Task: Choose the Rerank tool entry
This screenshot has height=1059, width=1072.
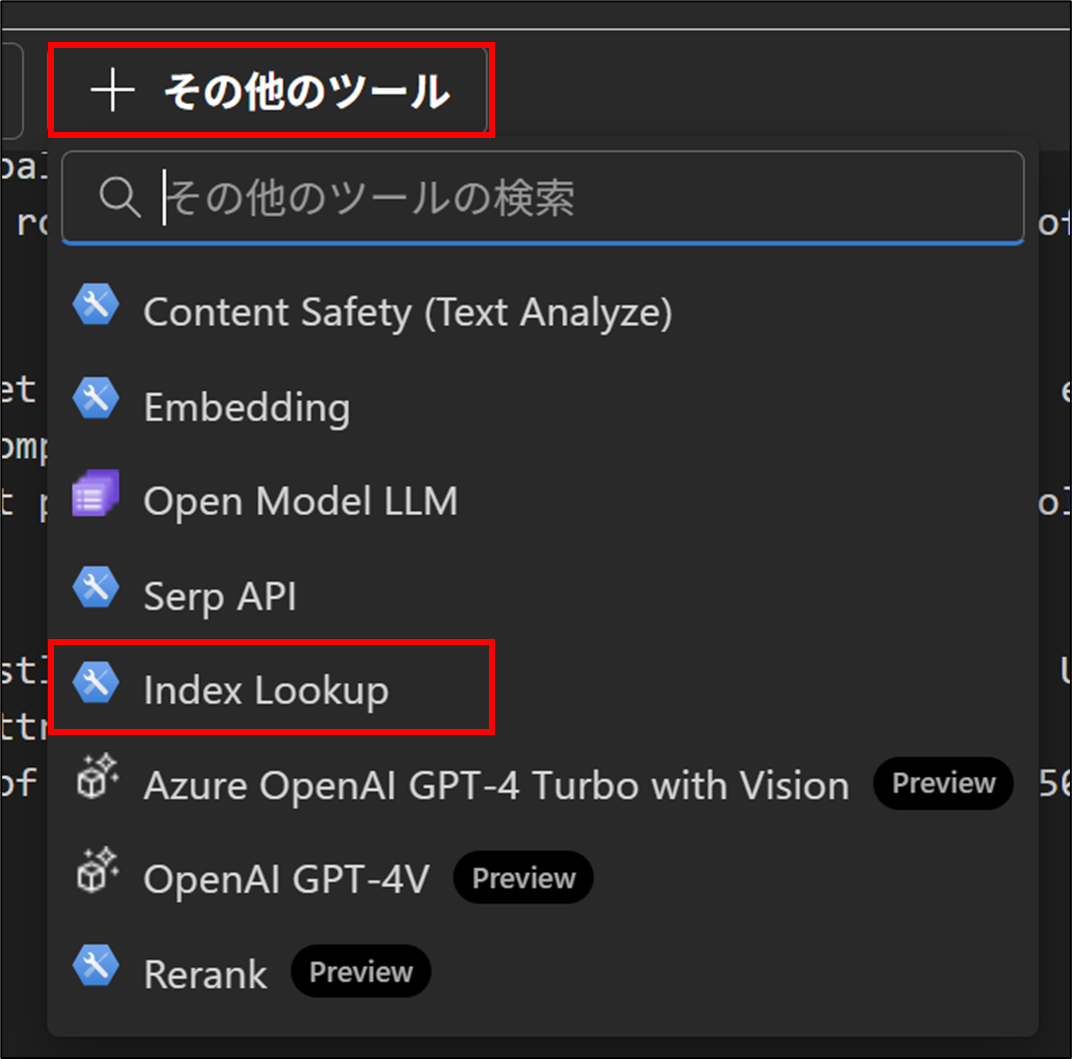Action: click(543, 973)
